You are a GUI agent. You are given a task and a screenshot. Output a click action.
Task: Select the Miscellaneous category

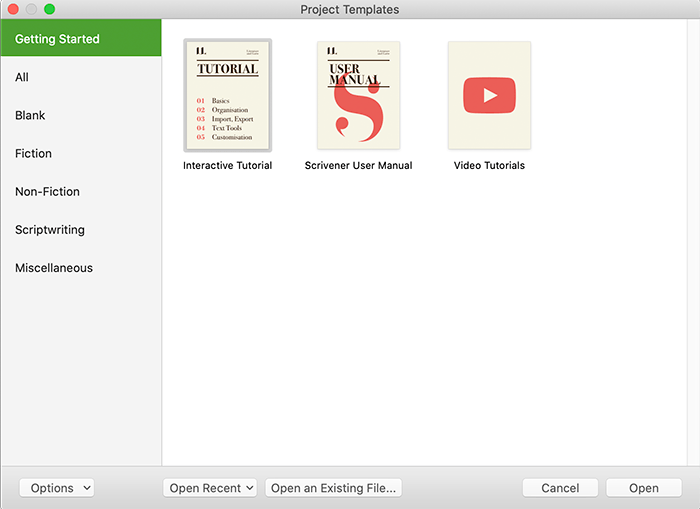81,268
